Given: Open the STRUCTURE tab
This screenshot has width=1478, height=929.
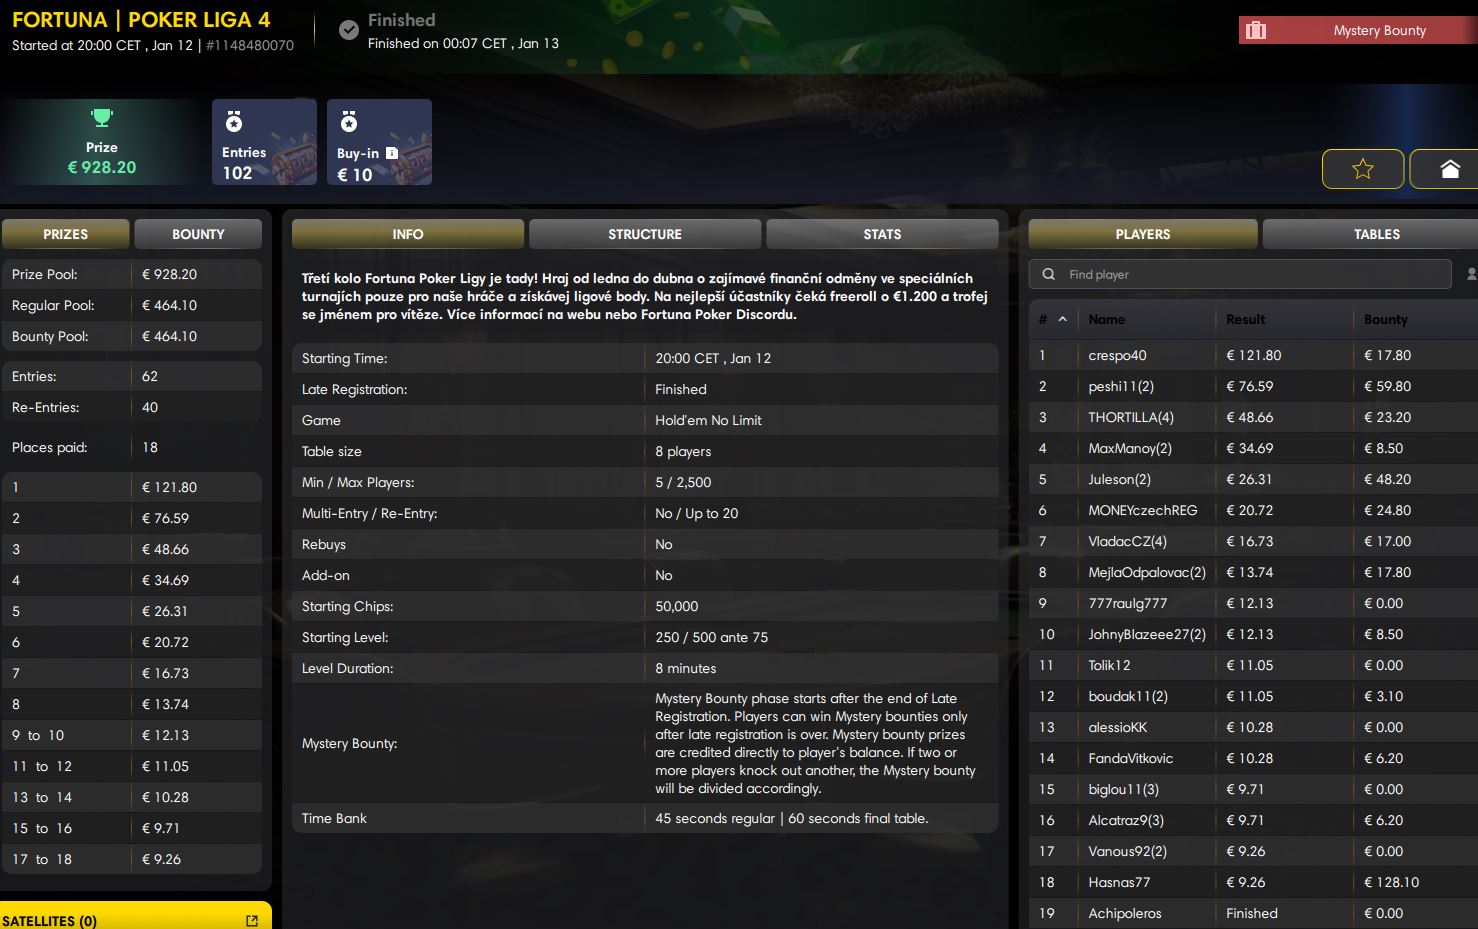Looking at the screenshot, I should [644, 234].
